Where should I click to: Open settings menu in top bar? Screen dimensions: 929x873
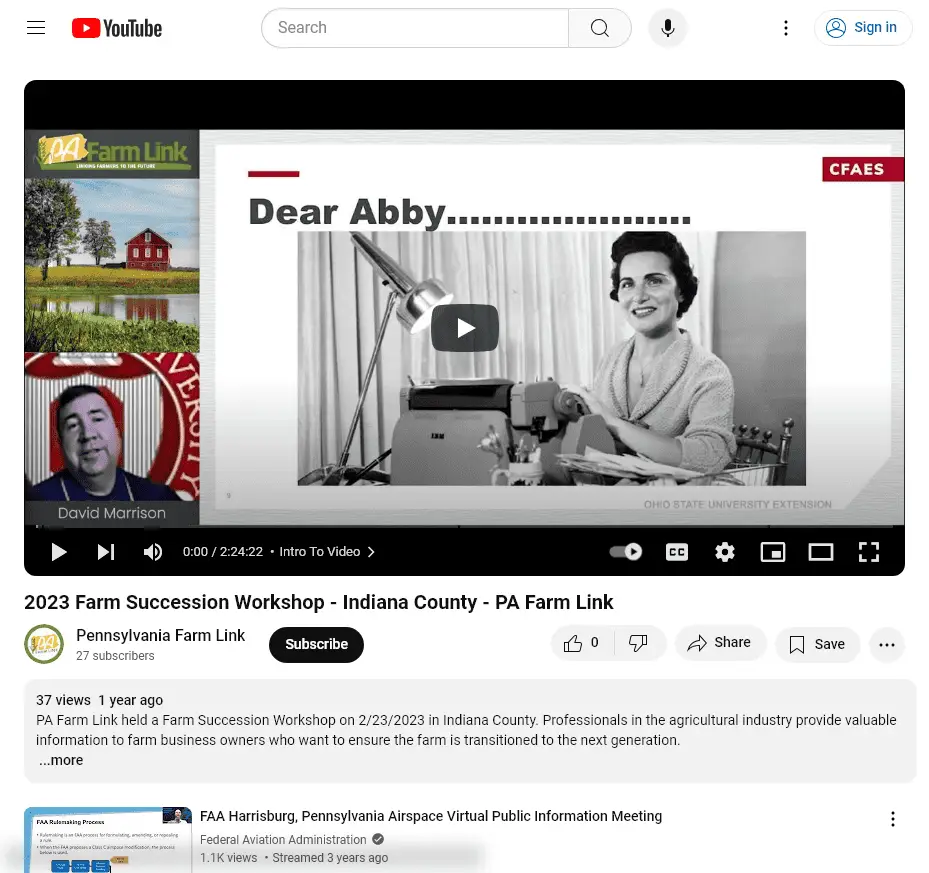click(786, 28)
